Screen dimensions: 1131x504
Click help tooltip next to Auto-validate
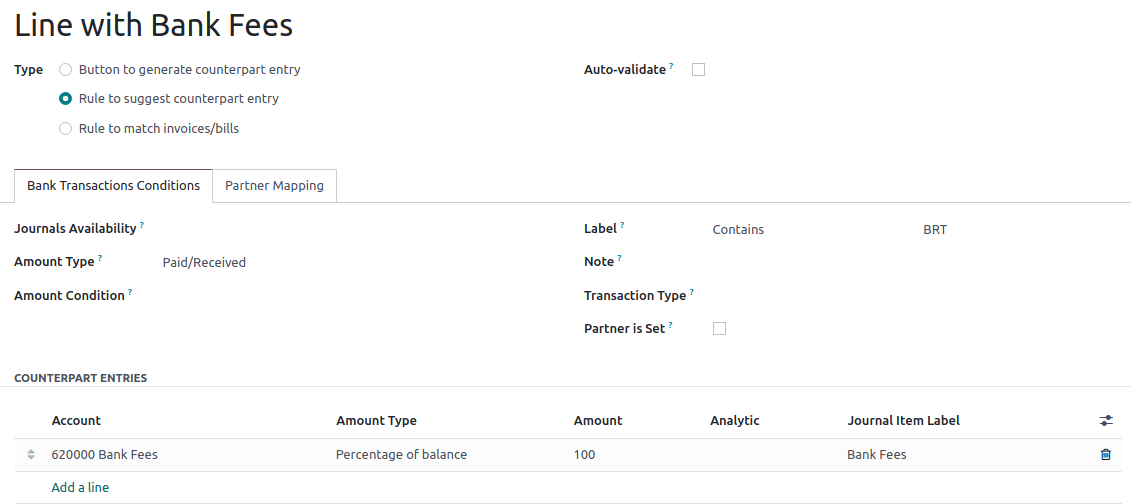672,66
